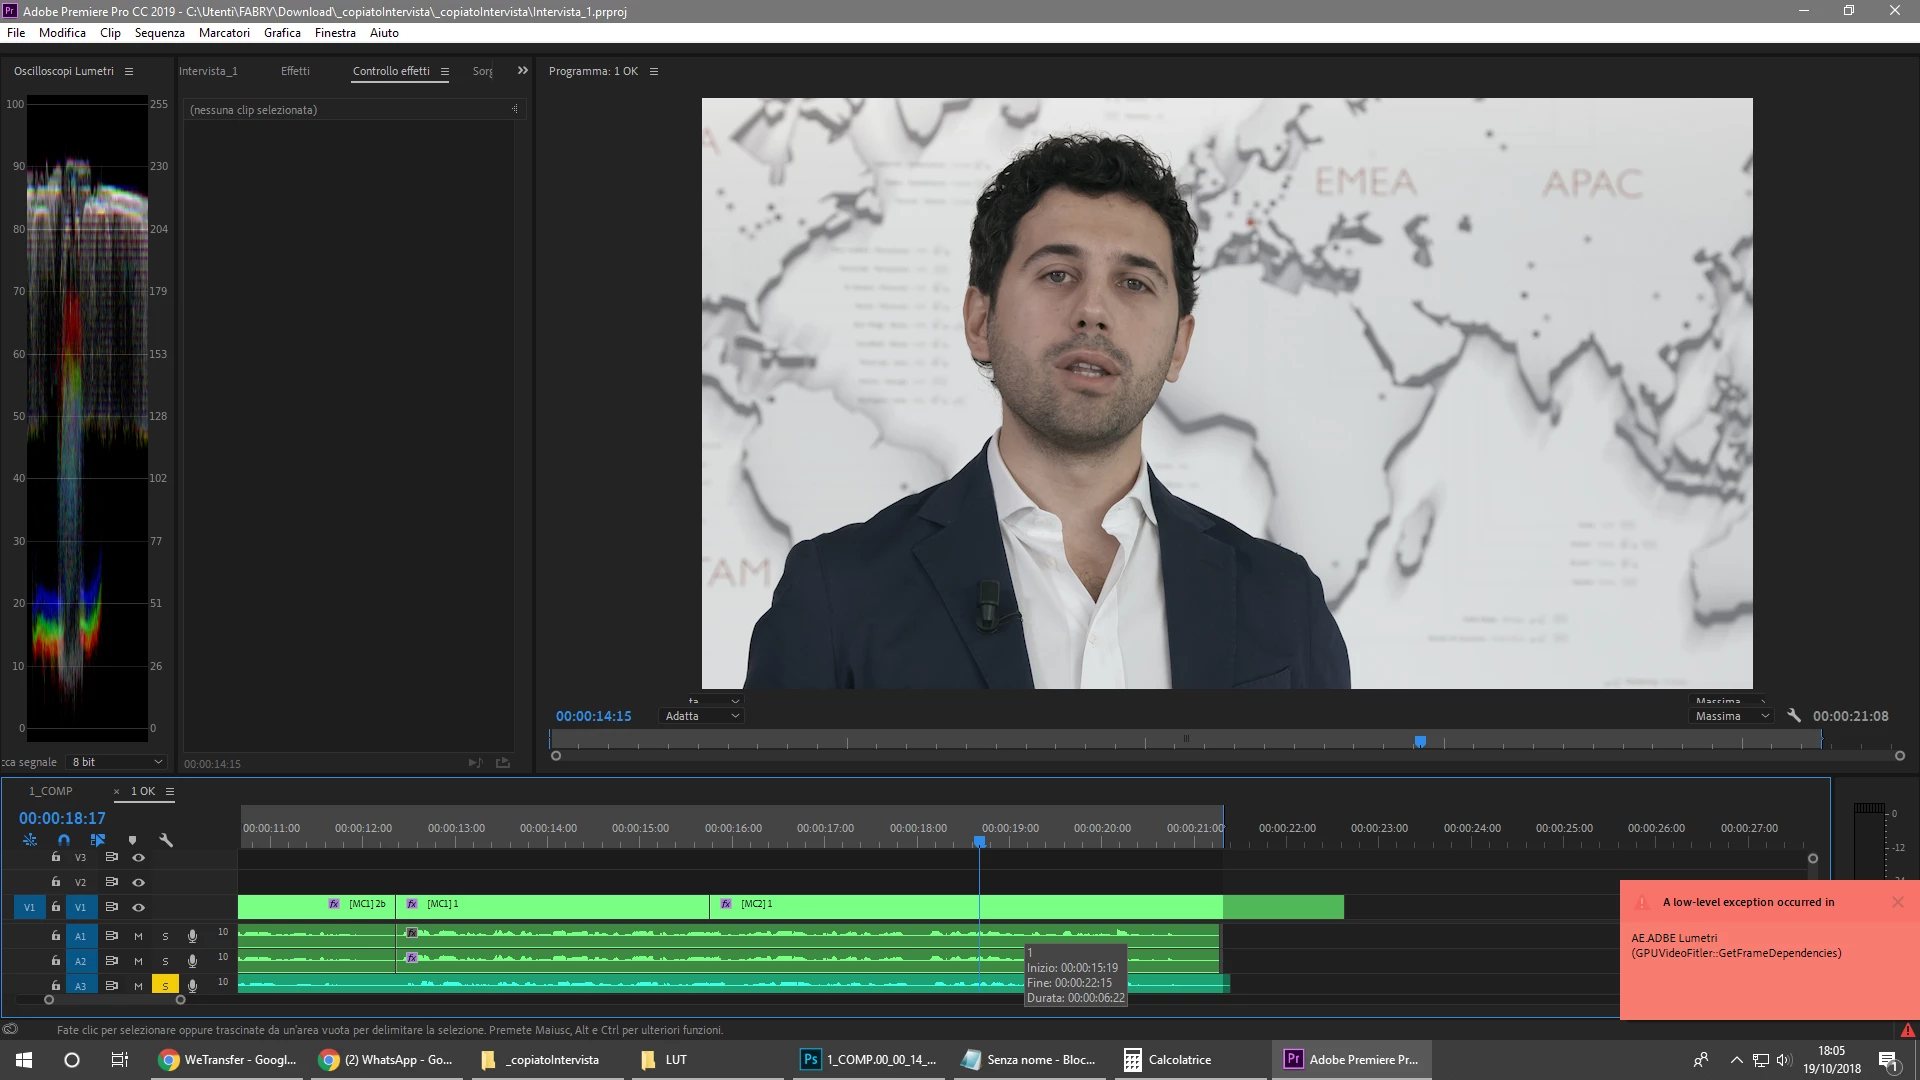1920x1080 pixels.
Task: Toggle sync lock for track V2
Action: coord(112,882)
